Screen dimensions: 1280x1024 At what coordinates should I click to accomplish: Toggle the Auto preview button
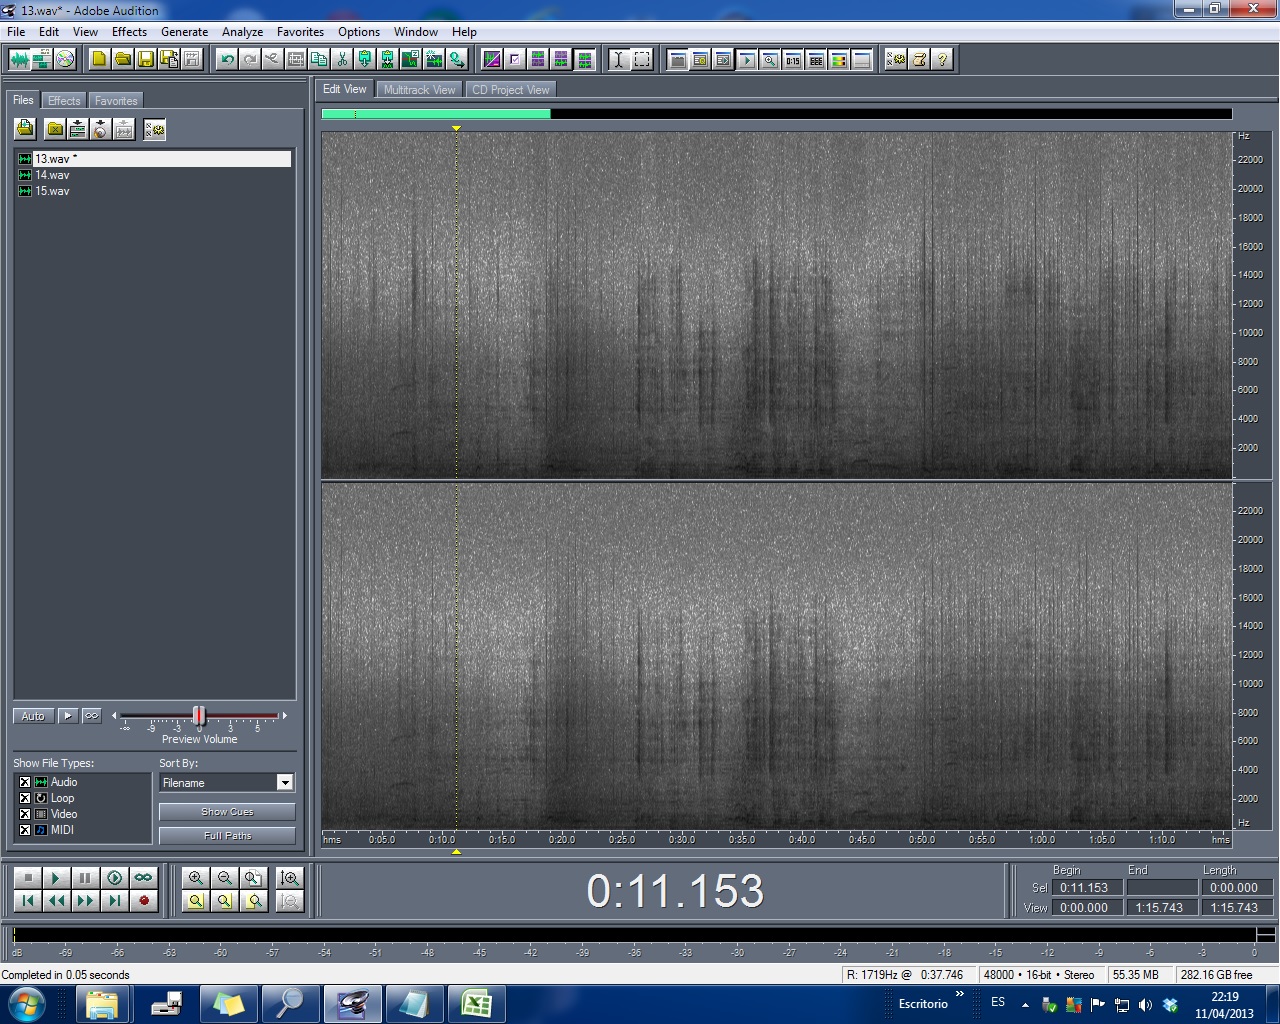33,716
